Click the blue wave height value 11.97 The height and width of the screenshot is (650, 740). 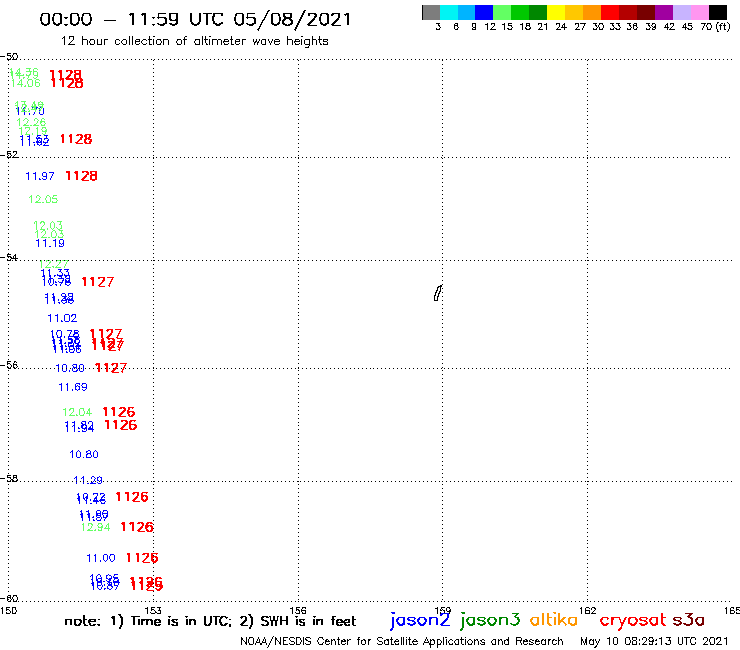click(40, 176)
